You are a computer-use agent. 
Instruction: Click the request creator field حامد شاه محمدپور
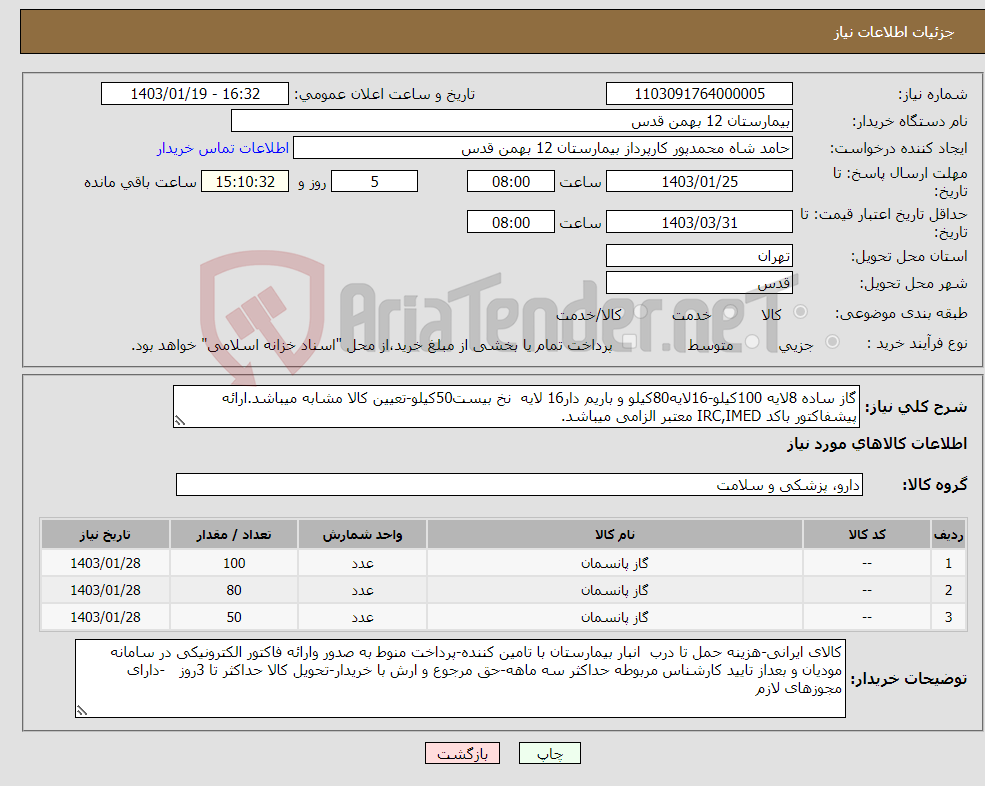(543, 148)
